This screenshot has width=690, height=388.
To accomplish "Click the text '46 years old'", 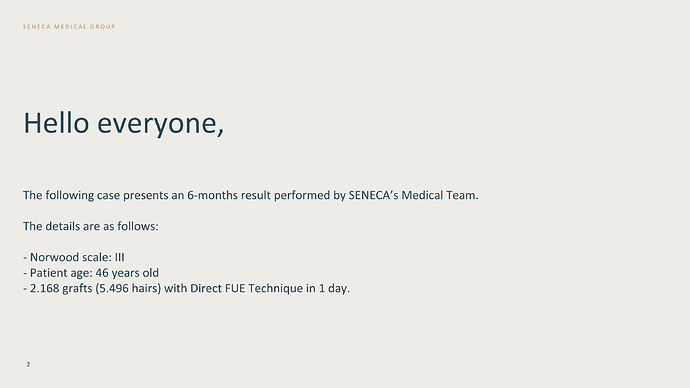I will 127,273.
